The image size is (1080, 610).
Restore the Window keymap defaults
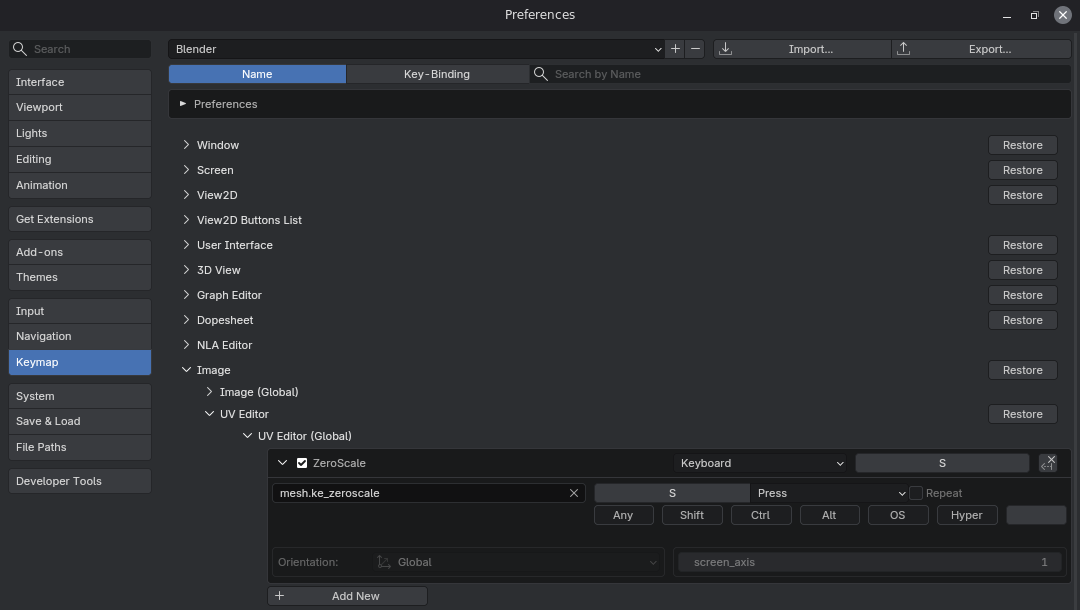click(x=1022, y=145)
